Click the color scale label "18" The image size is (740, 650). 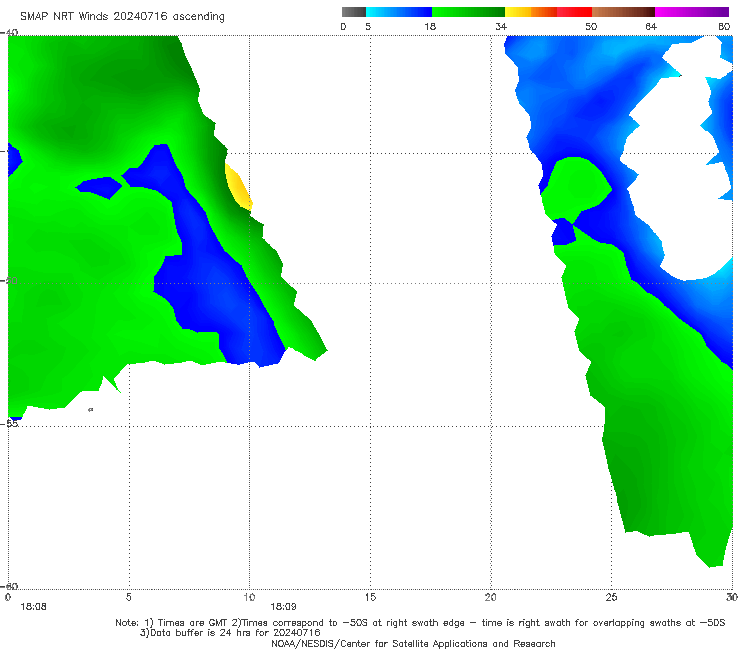pos(430,27)
